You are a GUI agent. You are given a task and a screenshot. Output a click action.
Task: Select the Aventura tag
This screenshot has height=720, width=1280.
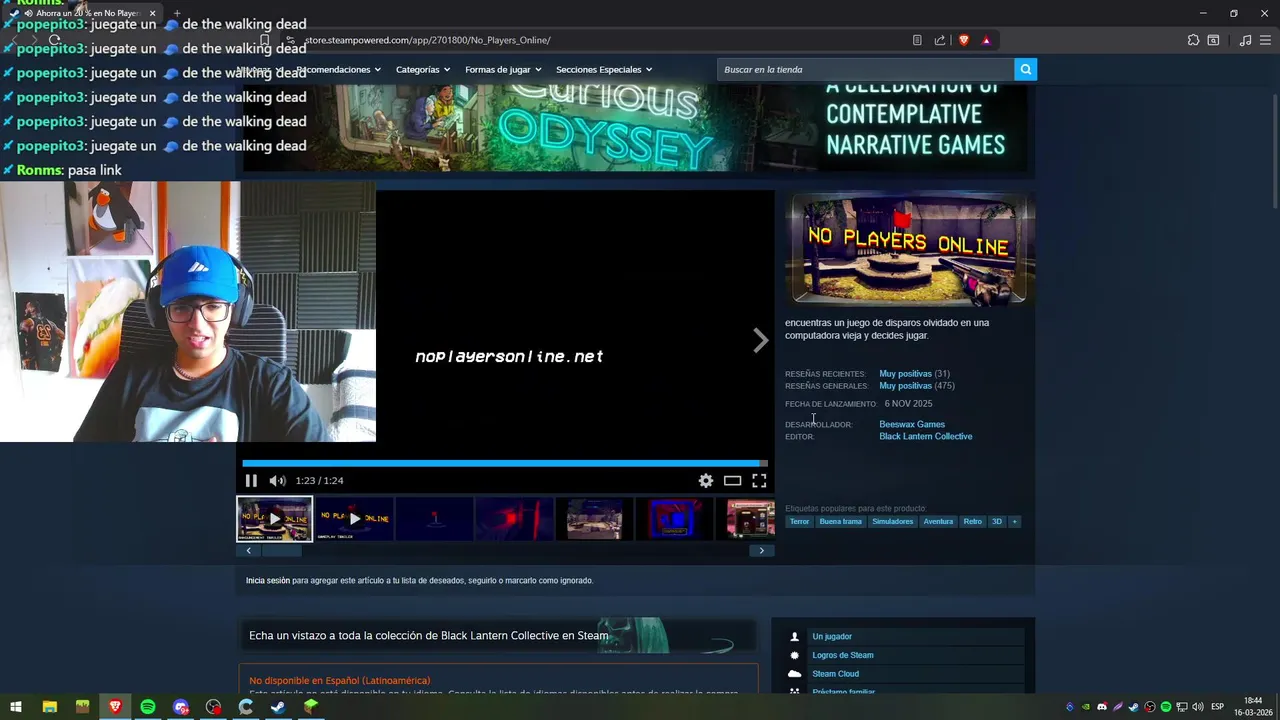(x=938, y=521)
